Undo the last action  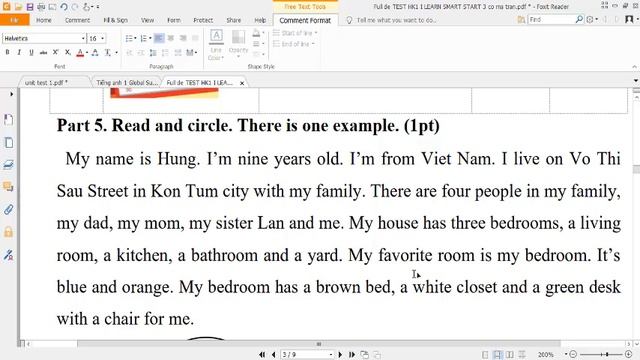(x=64, y=7)
